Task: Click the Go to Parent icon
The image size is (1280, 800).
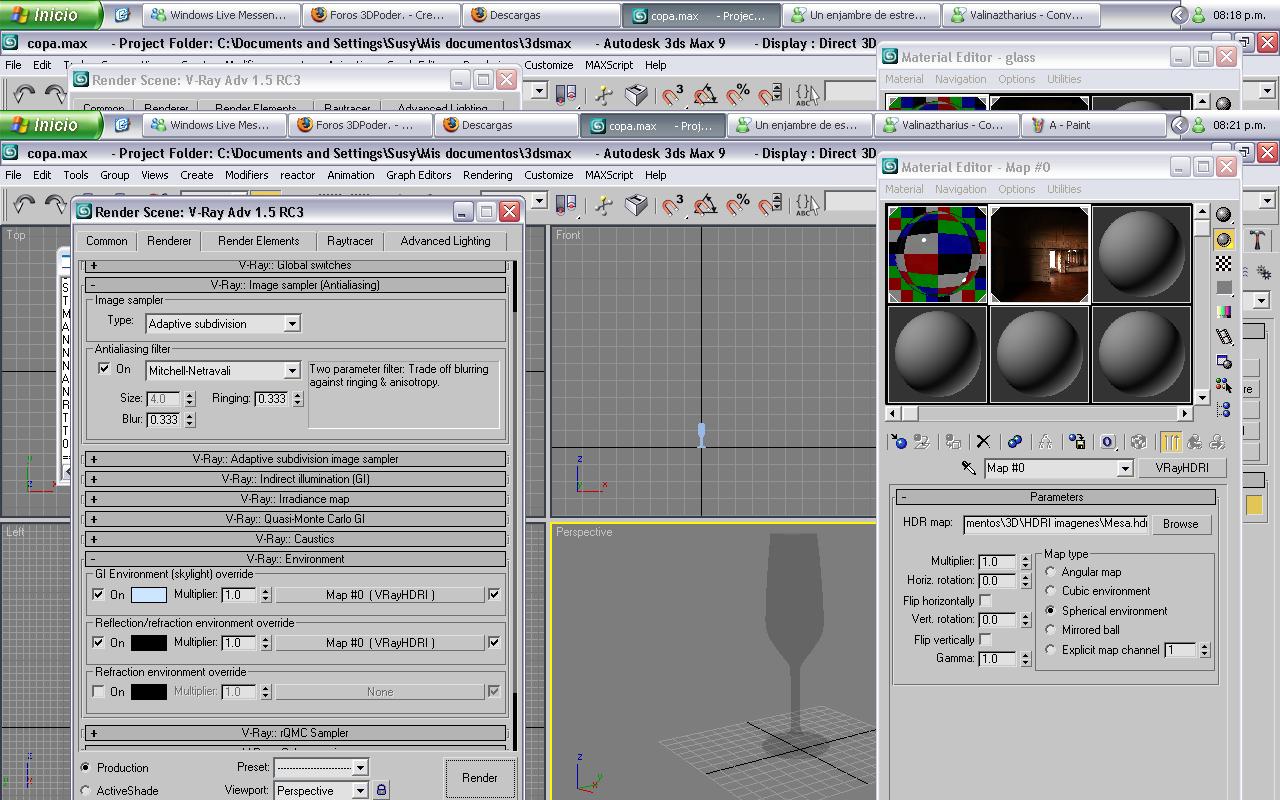Action: (1194, 441)
